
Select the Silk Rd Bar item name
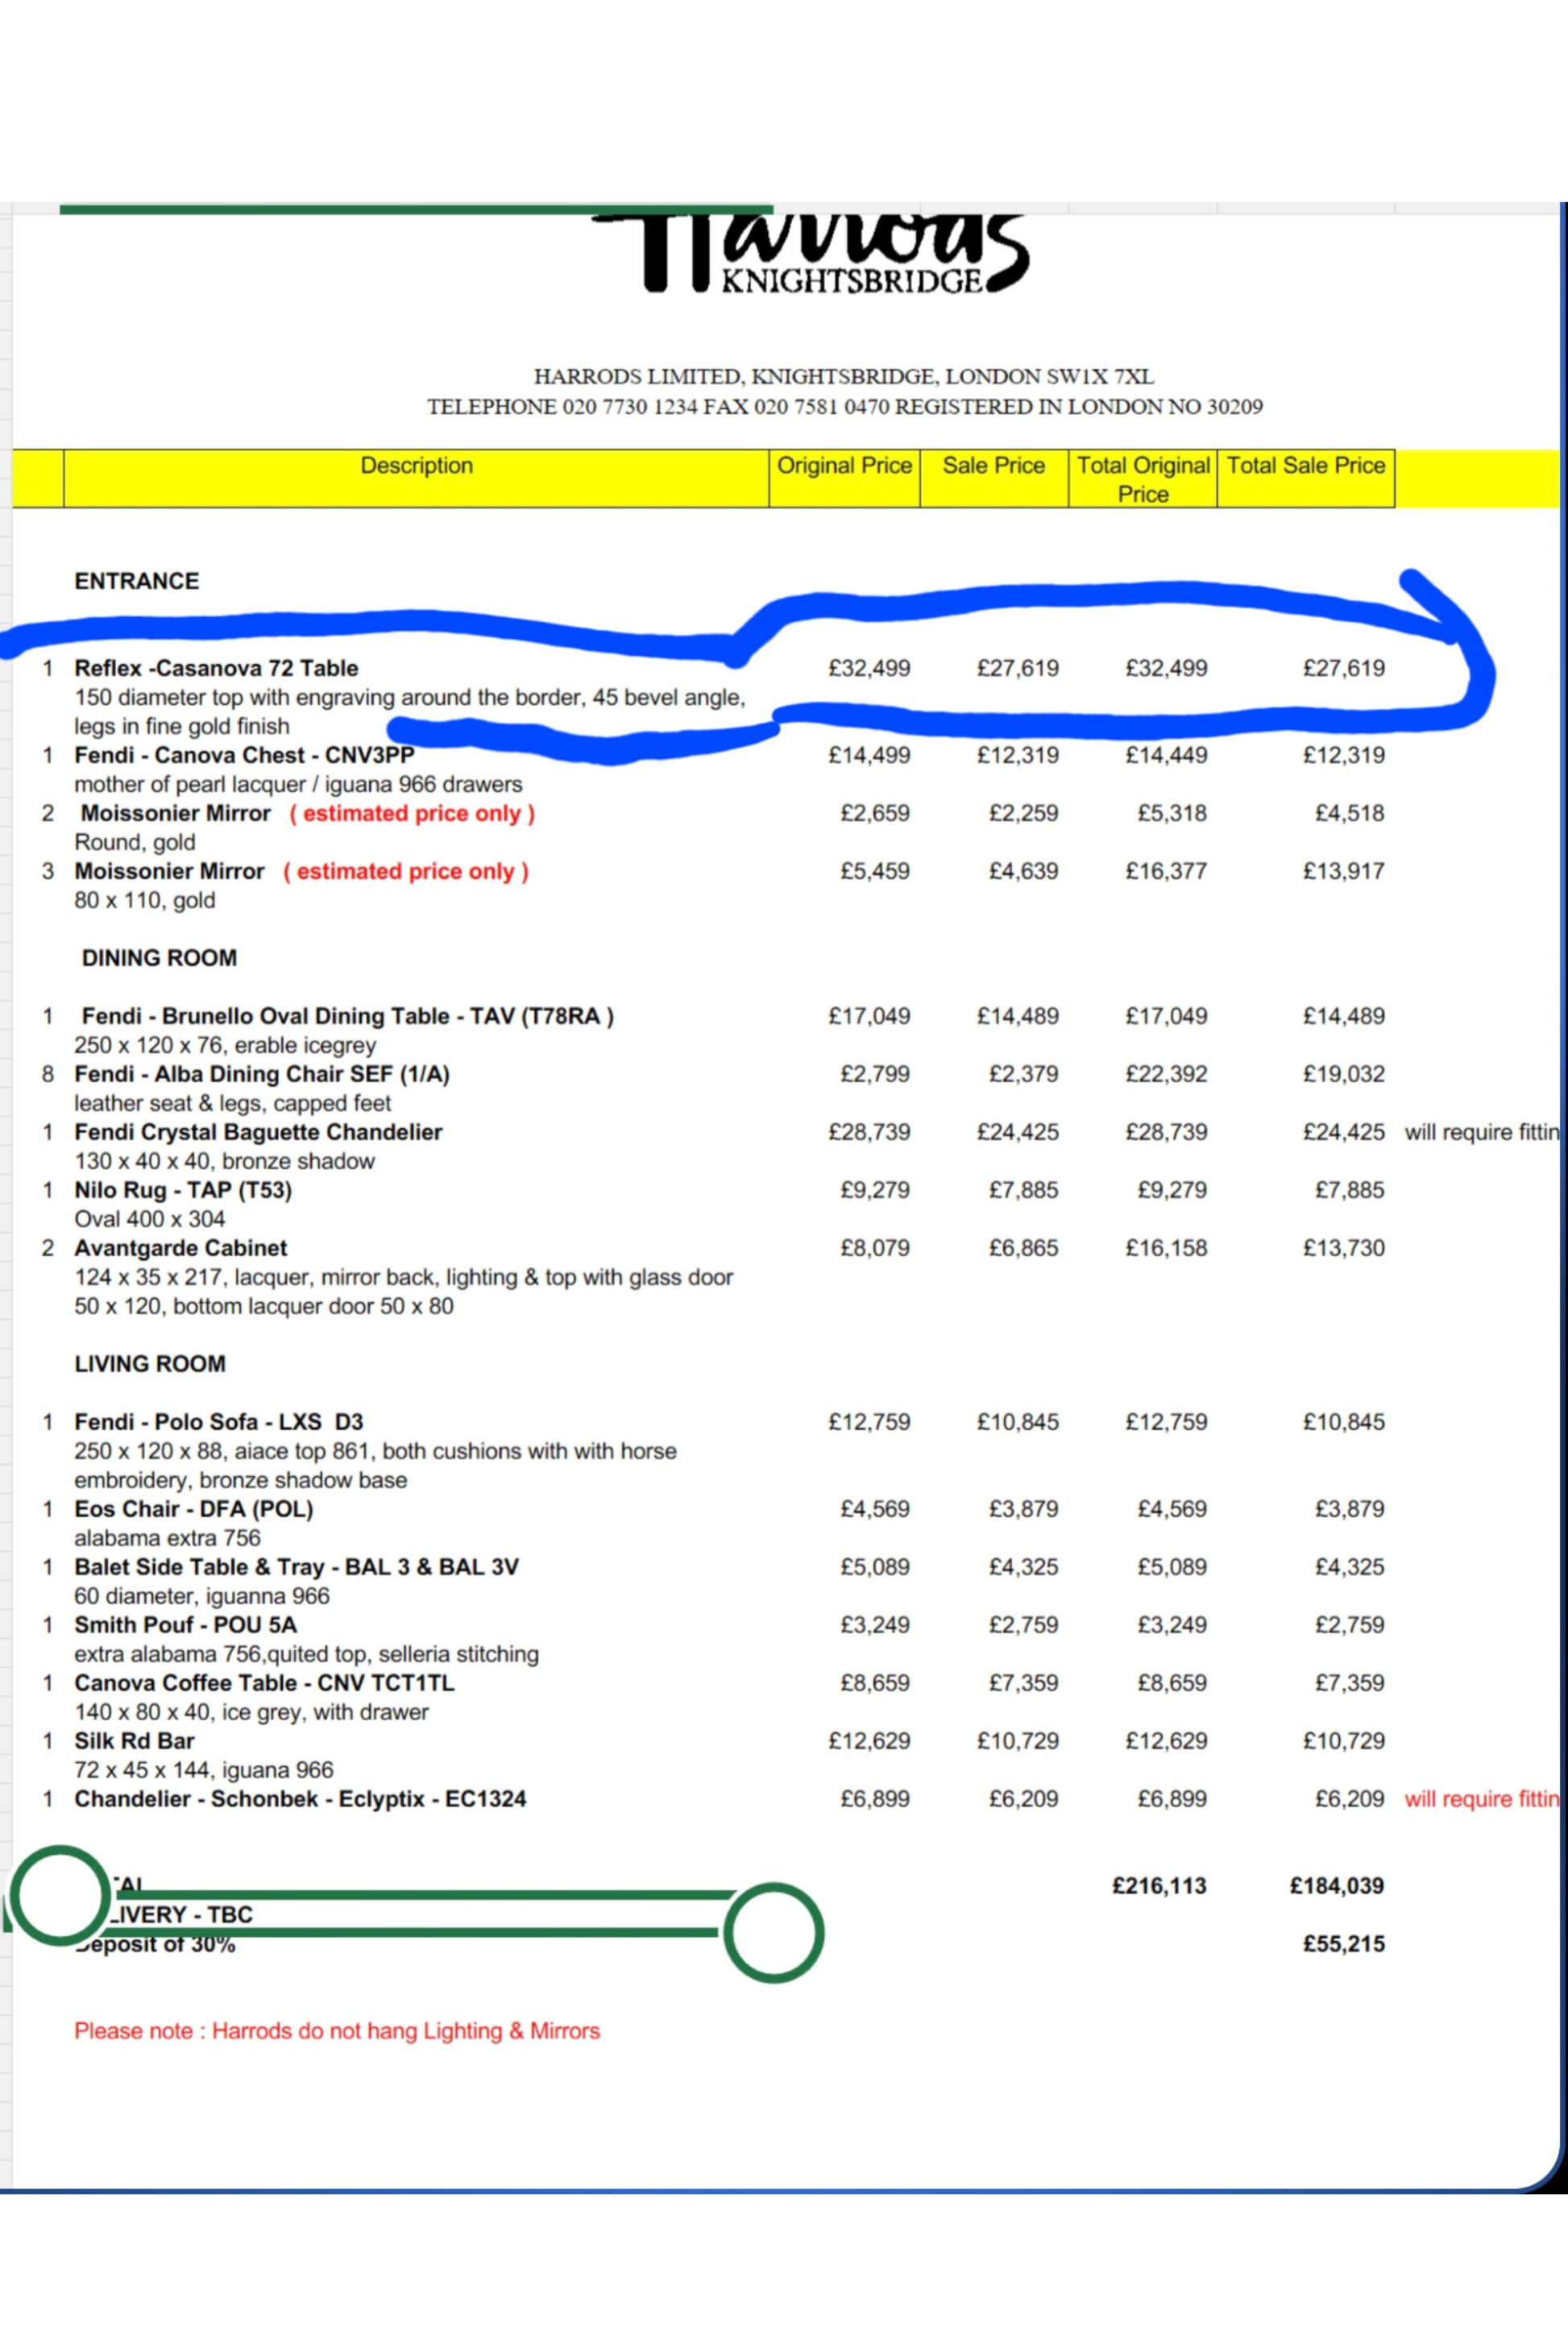pos(134,1741)
